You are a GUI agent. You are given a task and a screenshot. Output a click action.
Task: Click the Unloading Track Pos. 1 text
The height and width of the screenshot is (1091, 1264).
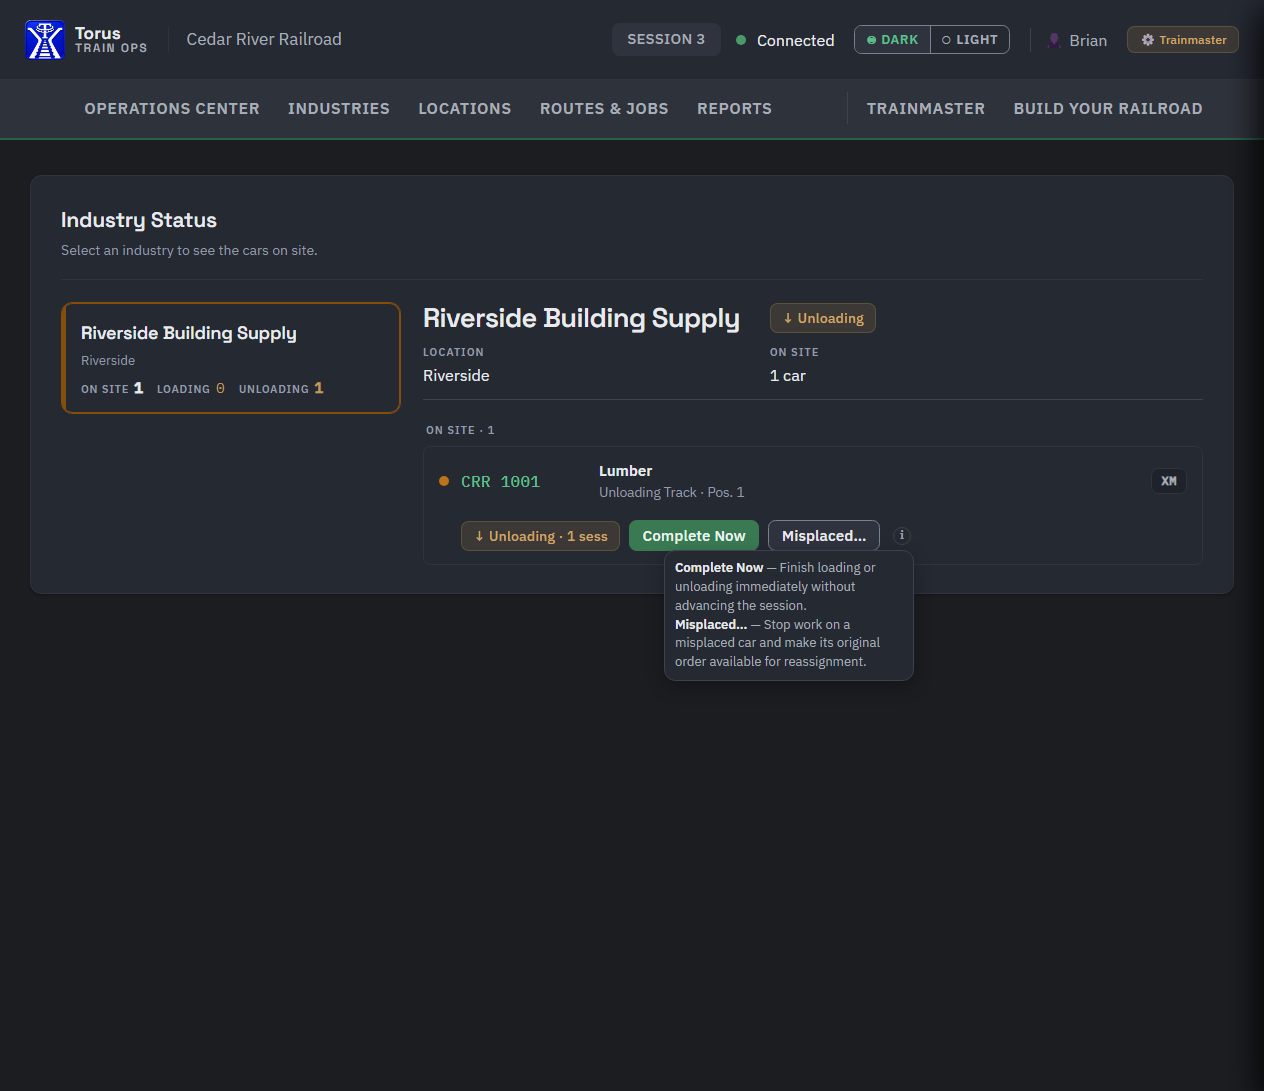click(x=672, y=492)
